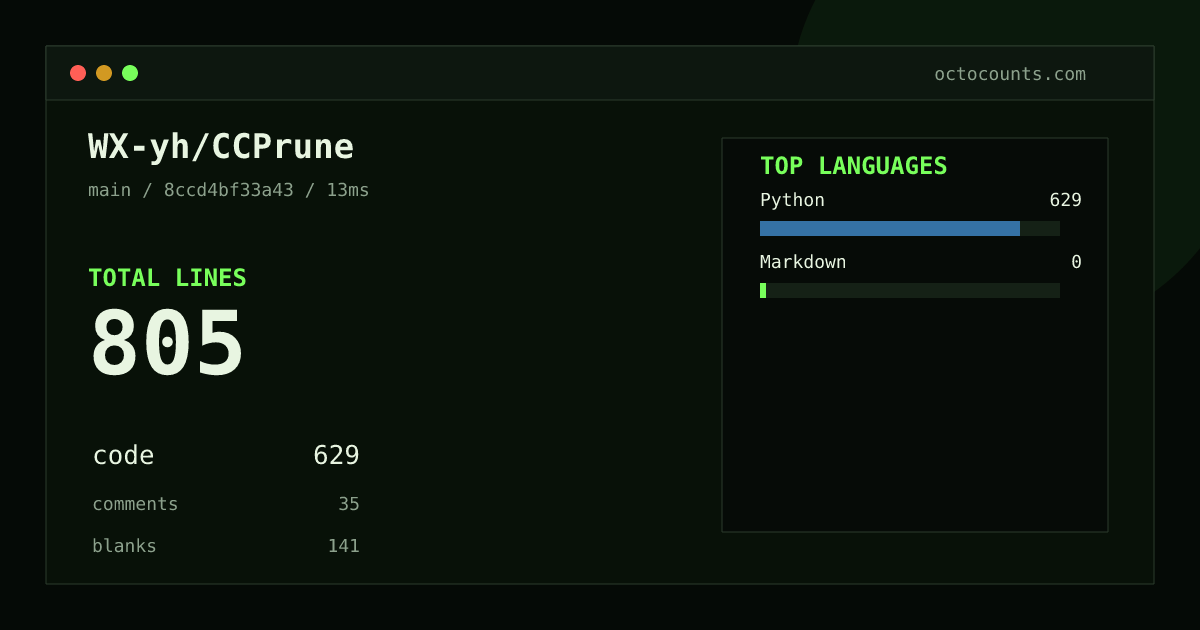Click the TOP LANGUAGES heading
The height and width of the screenshot is (630, 1200).
854,166
